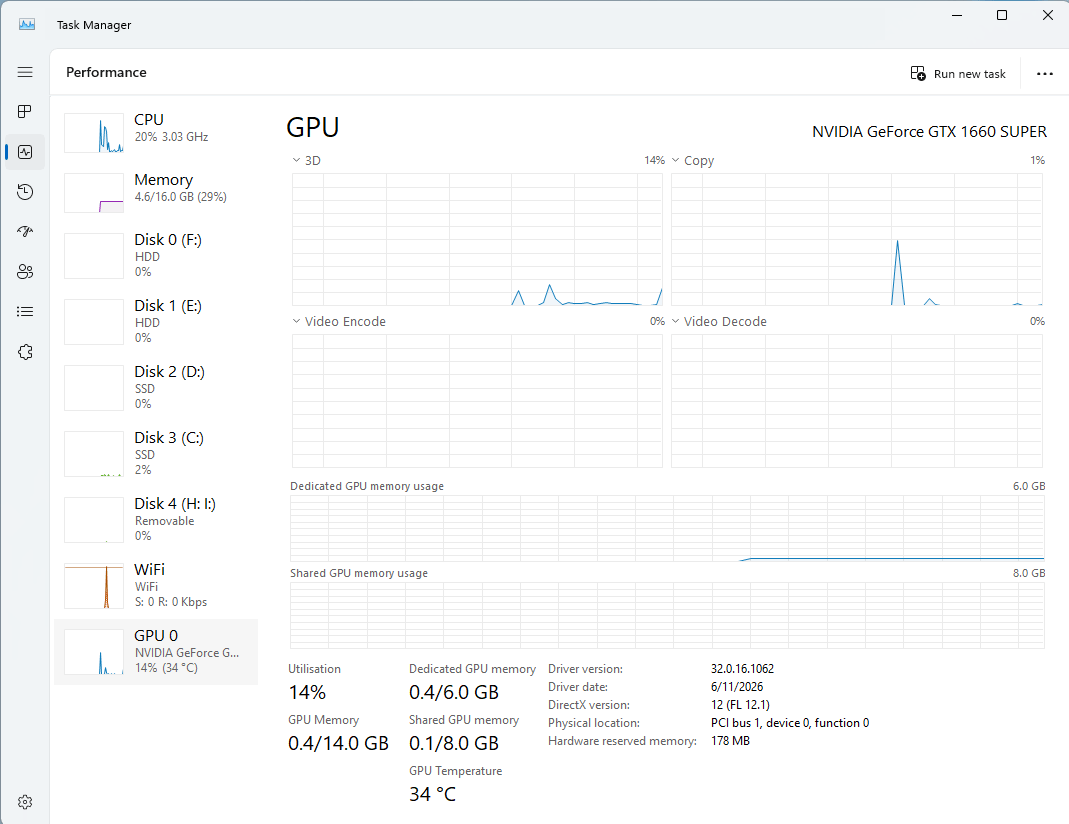Open the three-dot more options menu
Image resolution: width=1069 pixels, height=824 pixels.
[x=1044, y=74]
